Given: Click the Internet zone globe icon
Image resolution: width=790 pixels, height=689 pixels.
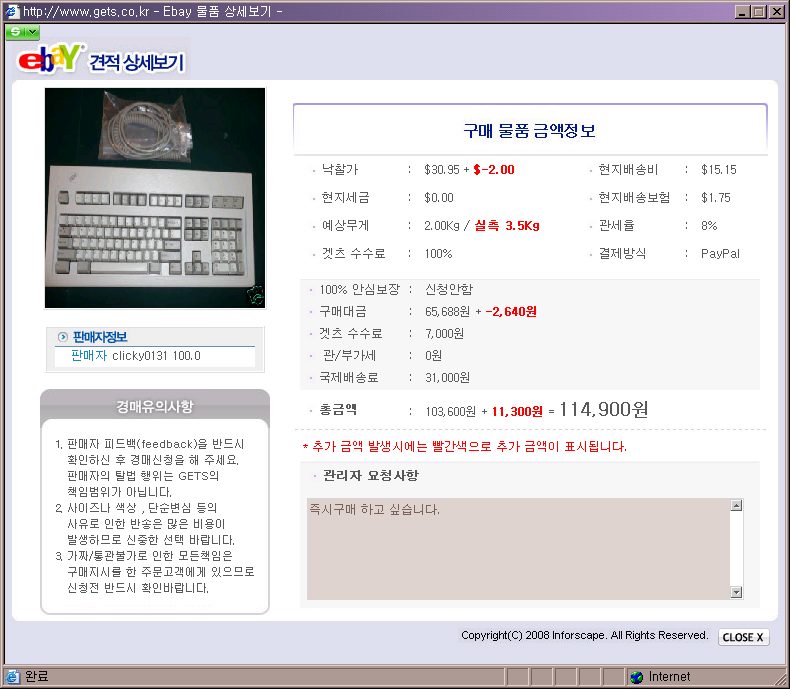Looking at the screenshot, I should click(637, 677).
